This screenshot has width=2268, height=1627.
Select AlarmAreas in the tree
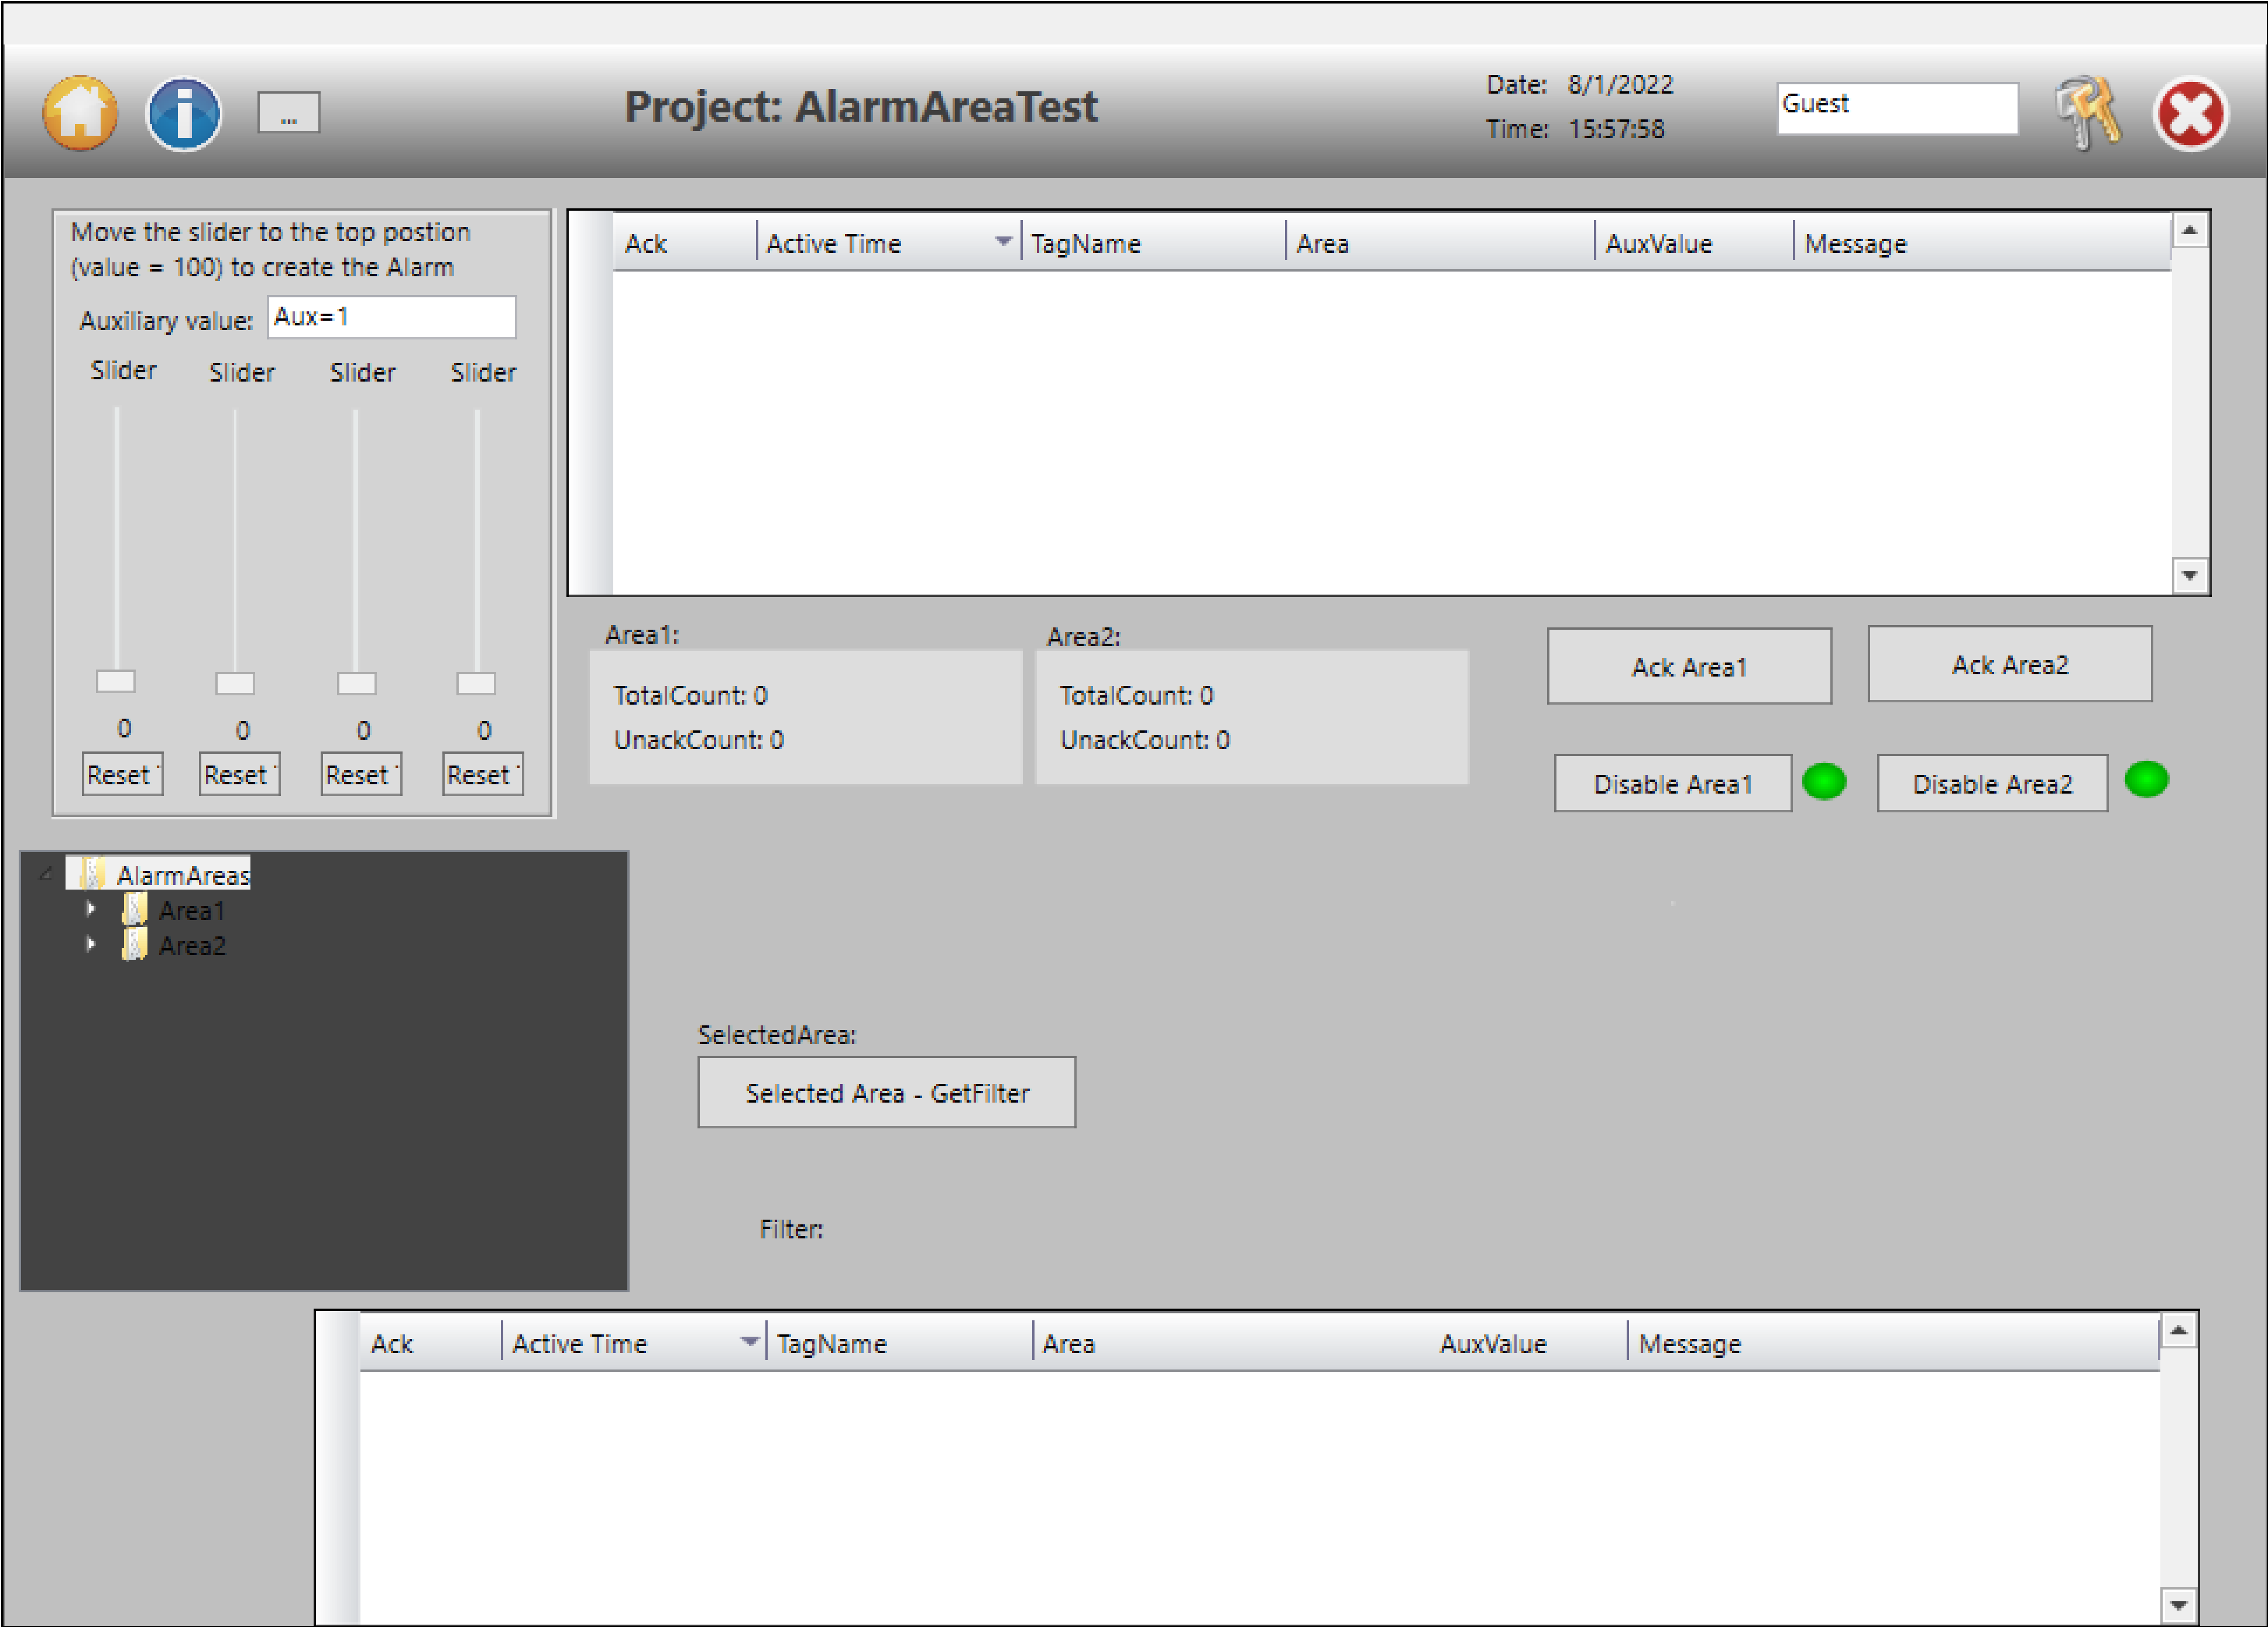[x=183, y=875]
